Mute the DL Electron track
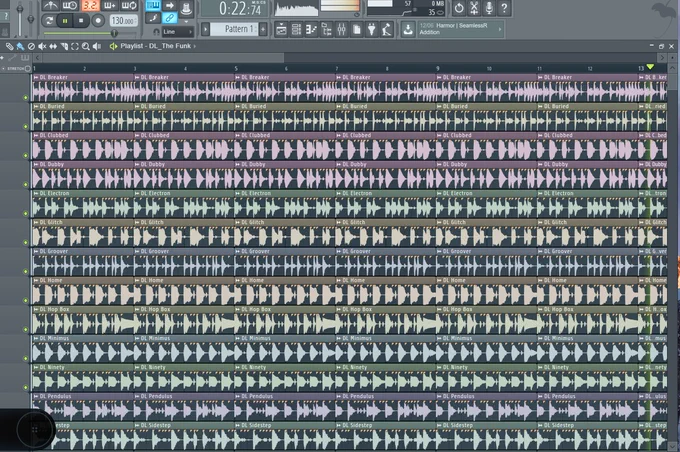Screen dimensions: 680x452 click(x=26, y=213)
